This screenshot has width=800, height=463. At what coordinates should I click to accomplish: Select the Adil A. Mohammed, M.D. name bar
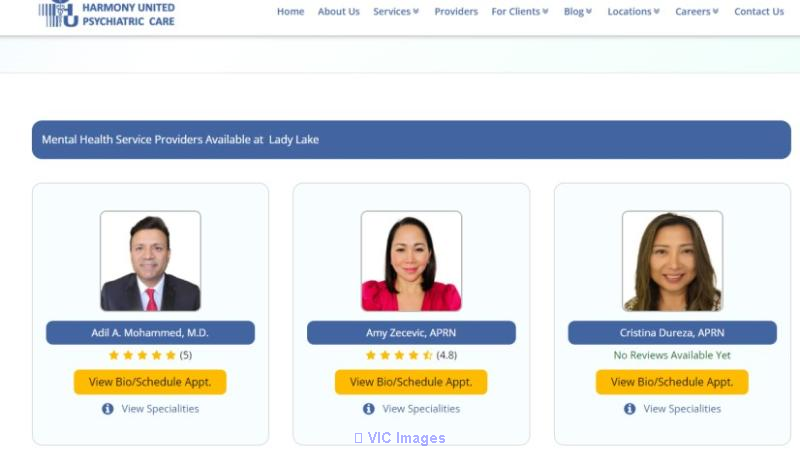(151, 332)
